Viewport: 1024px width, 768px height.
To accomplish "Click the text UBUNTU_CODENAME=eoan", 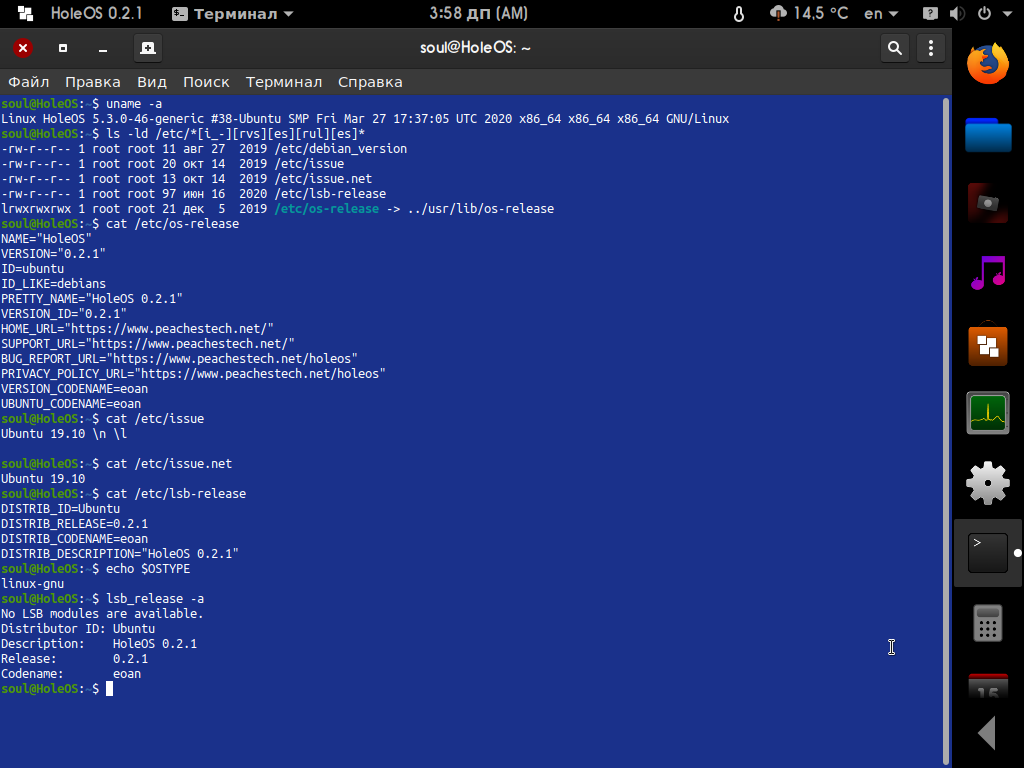I will (x=71, y=404).
